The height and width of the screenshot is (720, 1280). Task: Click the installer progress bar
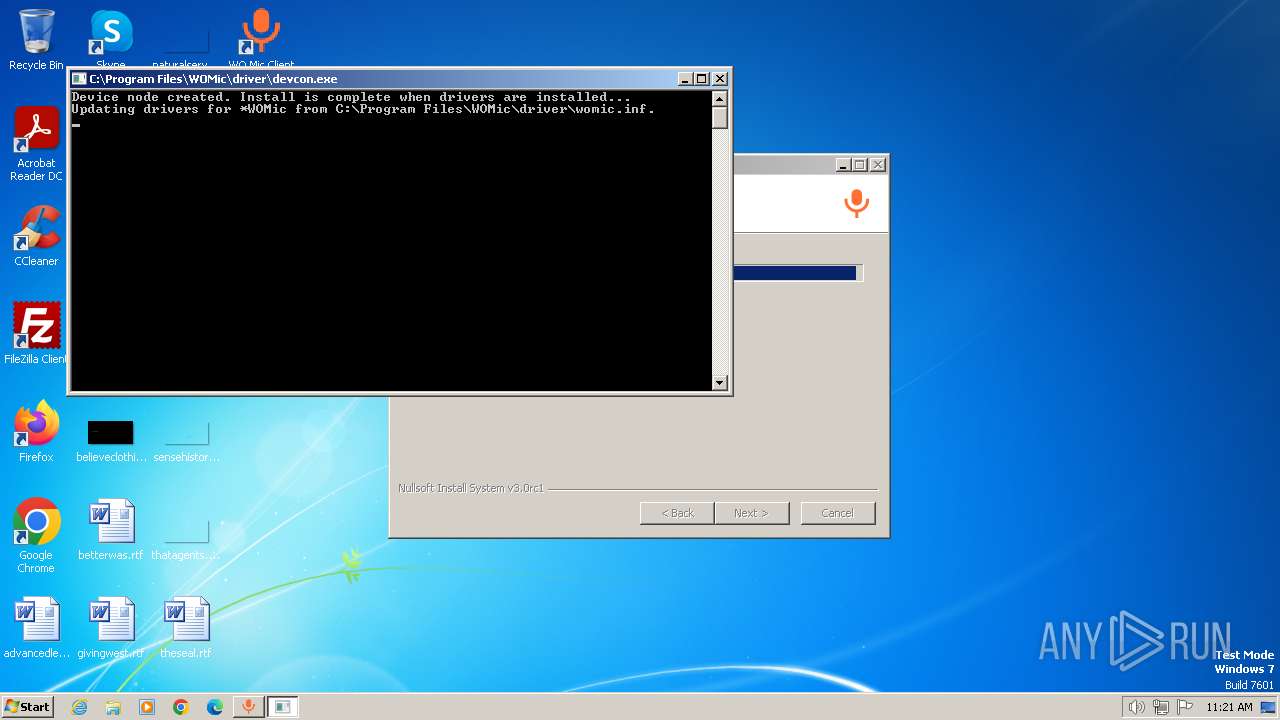(x=797, y=273)
